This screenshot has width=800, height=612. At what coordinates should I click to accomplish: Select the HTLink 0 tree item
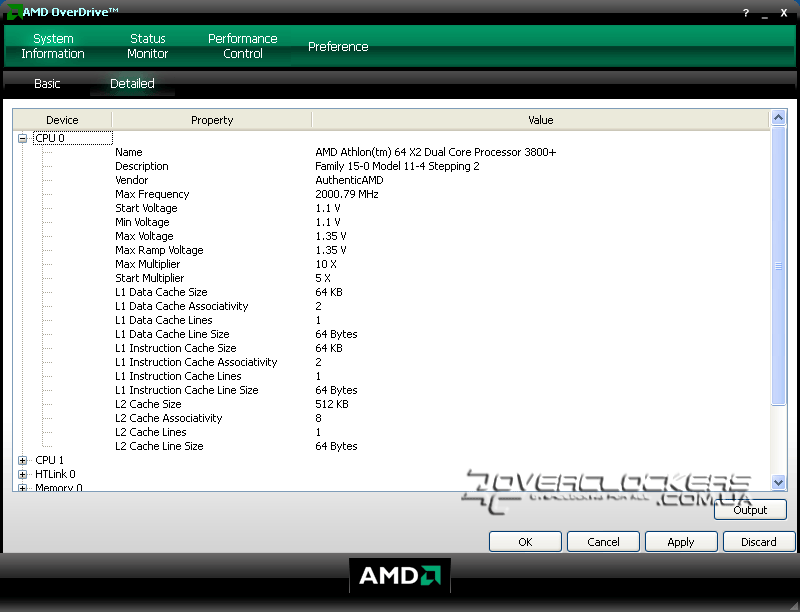[55, 474]
